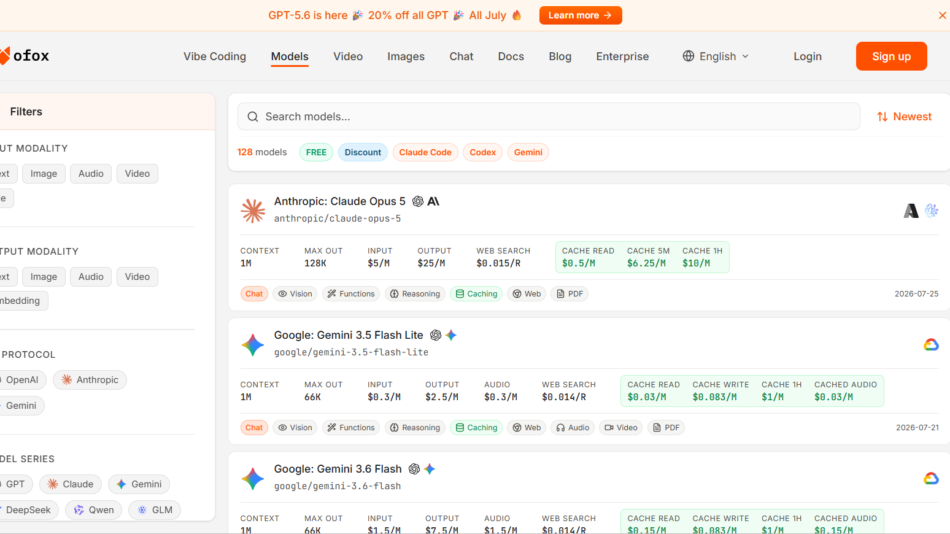Image resolution: width=950 pixels, height=534 pixels.
Task: Toggle the FREE filter chip
Action: tap(316, 152)
